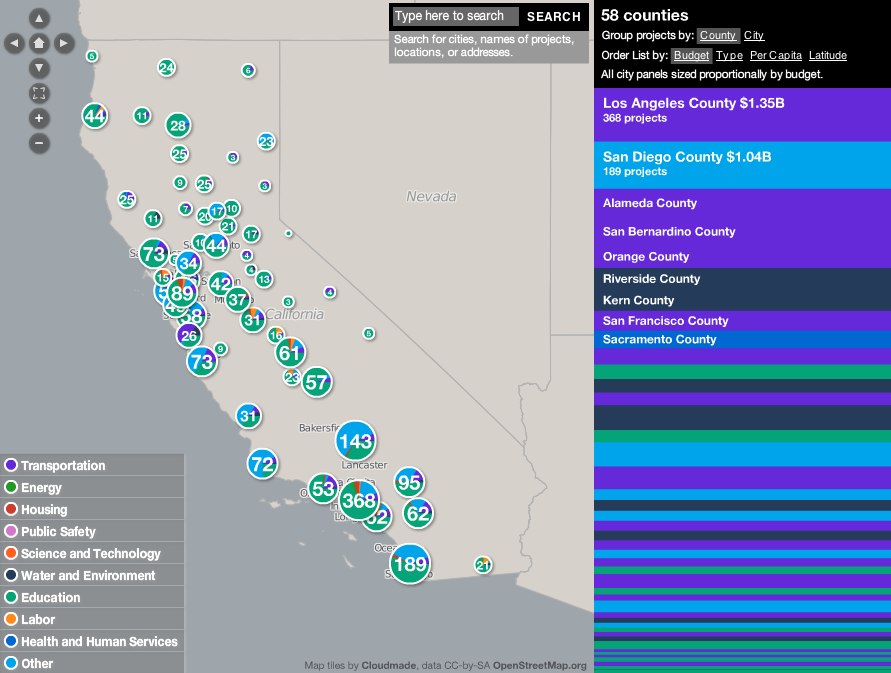Zoom in using the plus button
Image resolution: width=891 pixels, height=673 pixels.
[39, 118]
